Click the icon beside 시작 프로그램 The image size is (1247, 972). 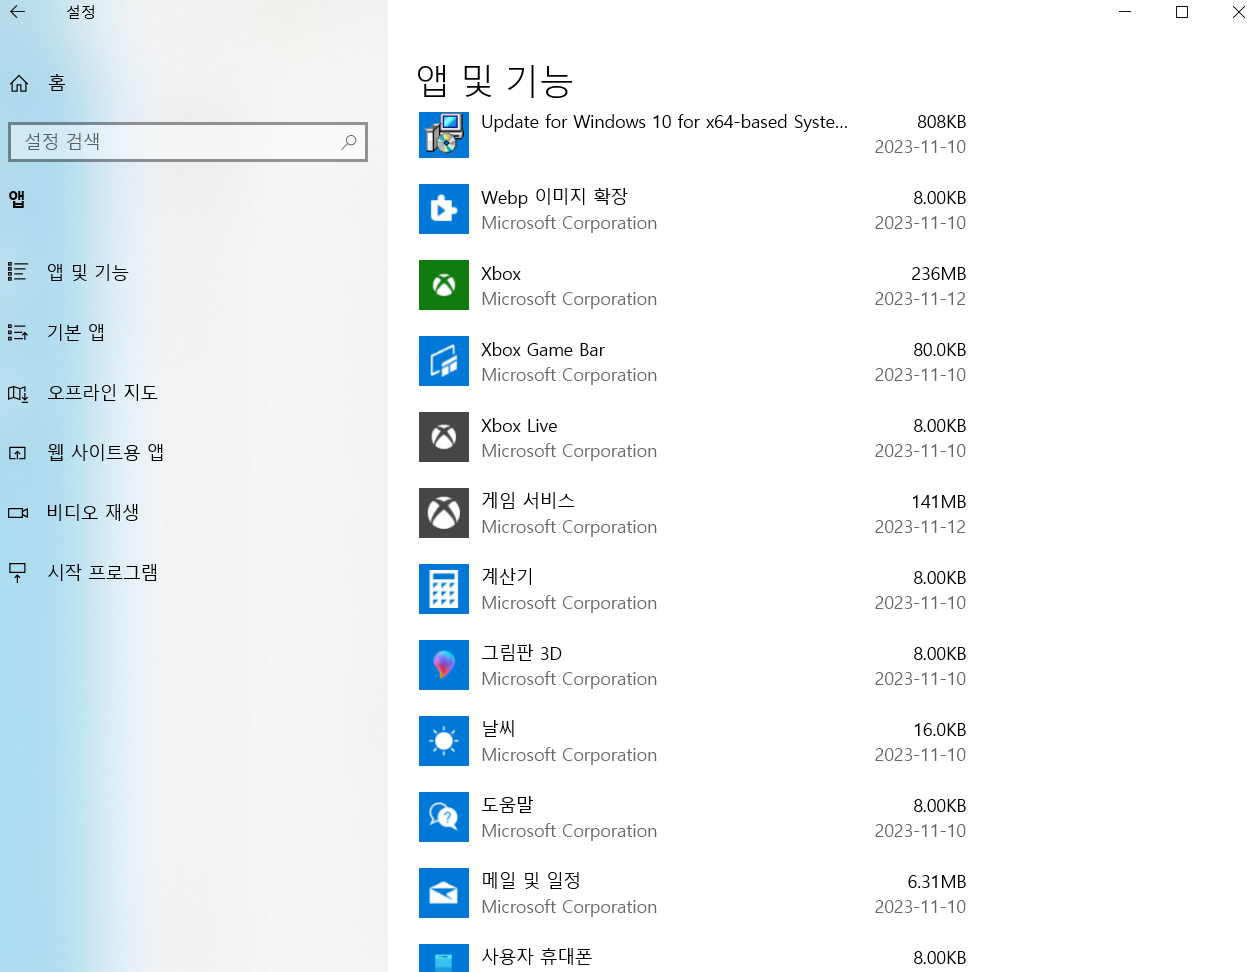(x=18, y=573)
